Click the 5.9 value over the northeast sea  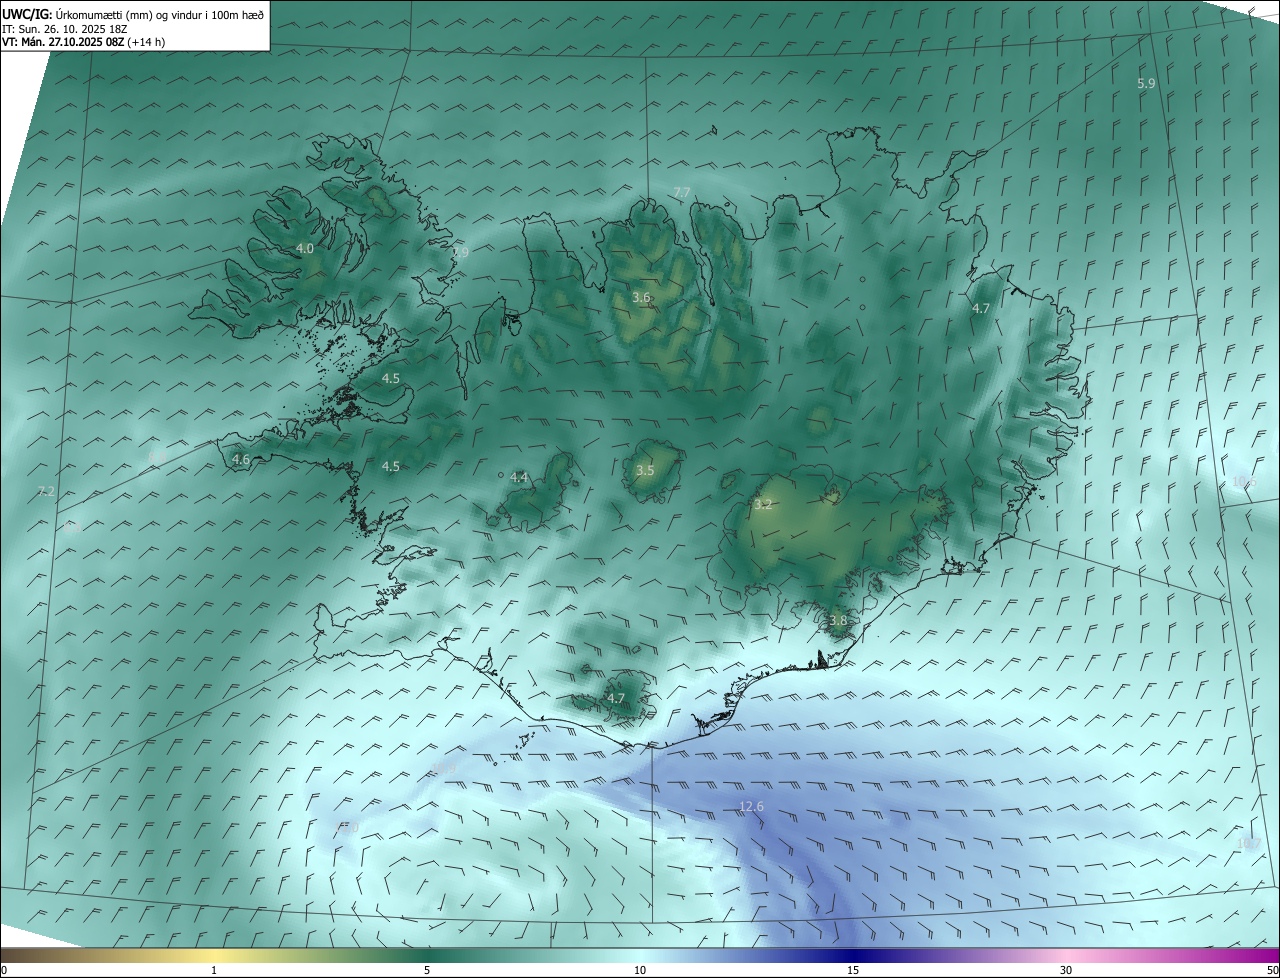point(1146,84)
